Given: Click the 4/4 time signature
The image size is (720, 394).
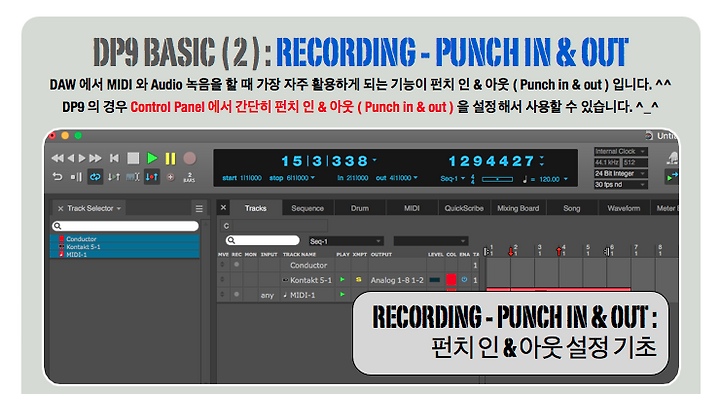Looking at the screenshot, I should [x=472, y=179].
